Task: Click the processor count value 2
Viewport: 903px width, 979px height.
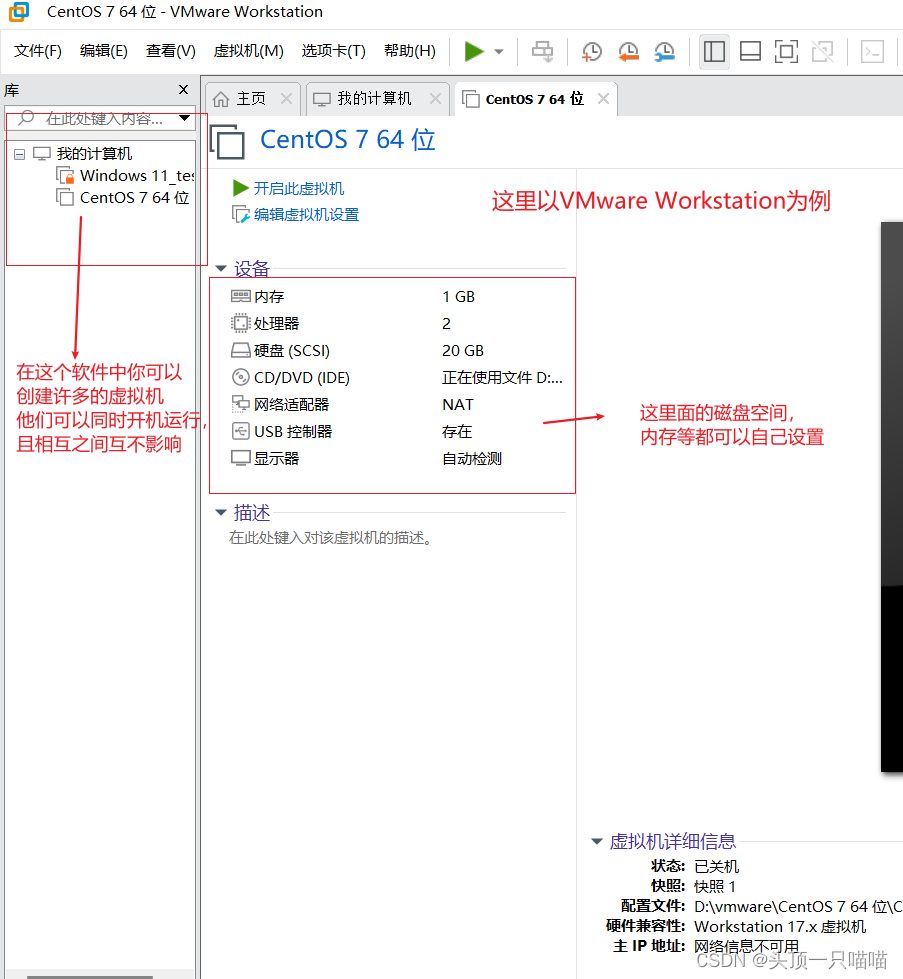Action: 447,323
